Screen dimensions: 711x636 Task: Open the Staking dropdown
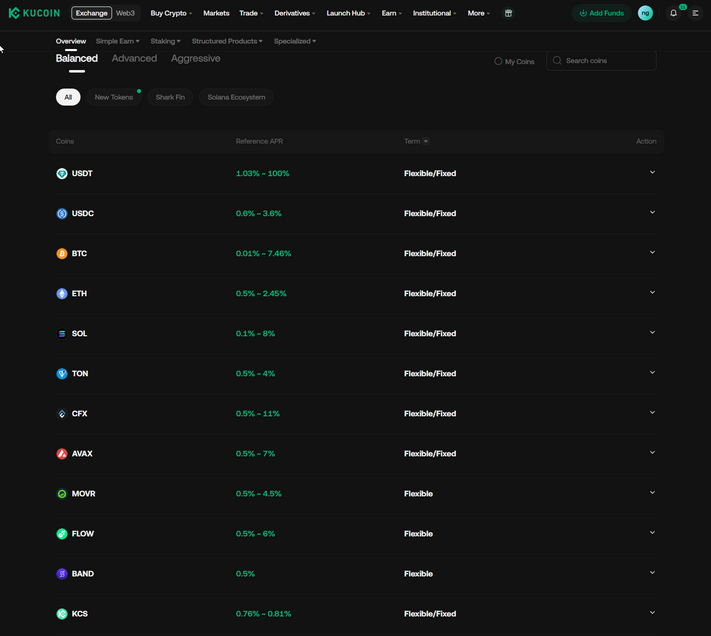[165, 41]
